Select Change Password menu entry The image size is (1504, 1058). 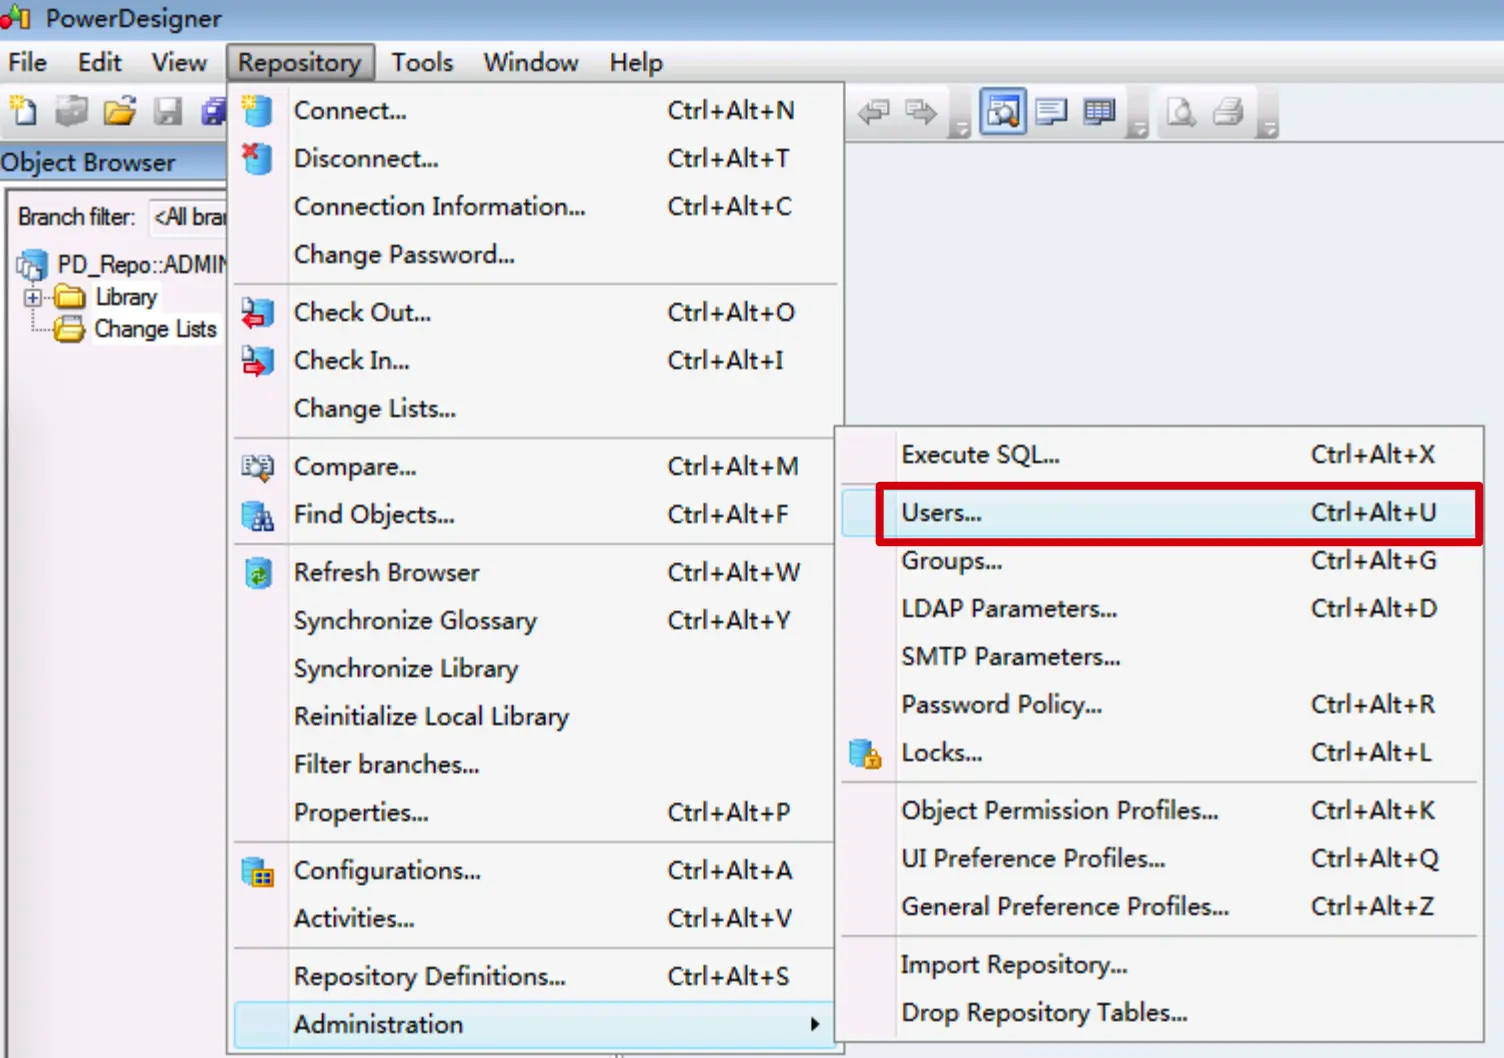[x=536, y=255]
